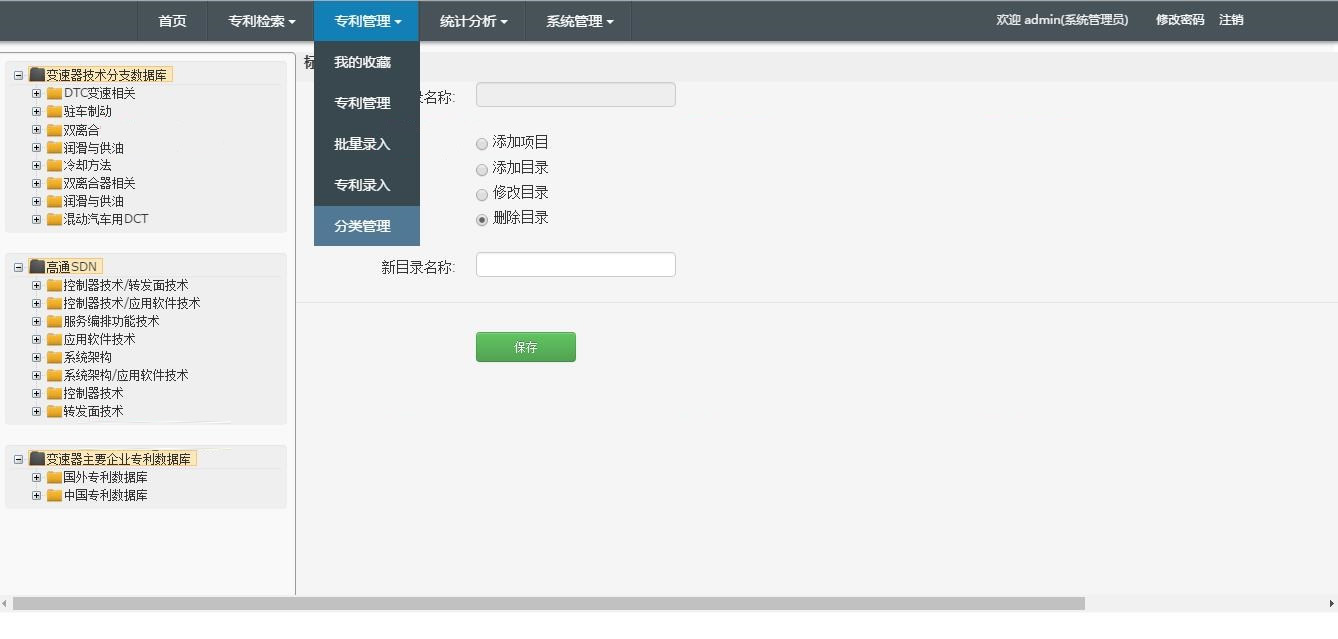The image size is (1338, 639).
Task: Select 我的收藏 from the open menu
Action: 360,61
